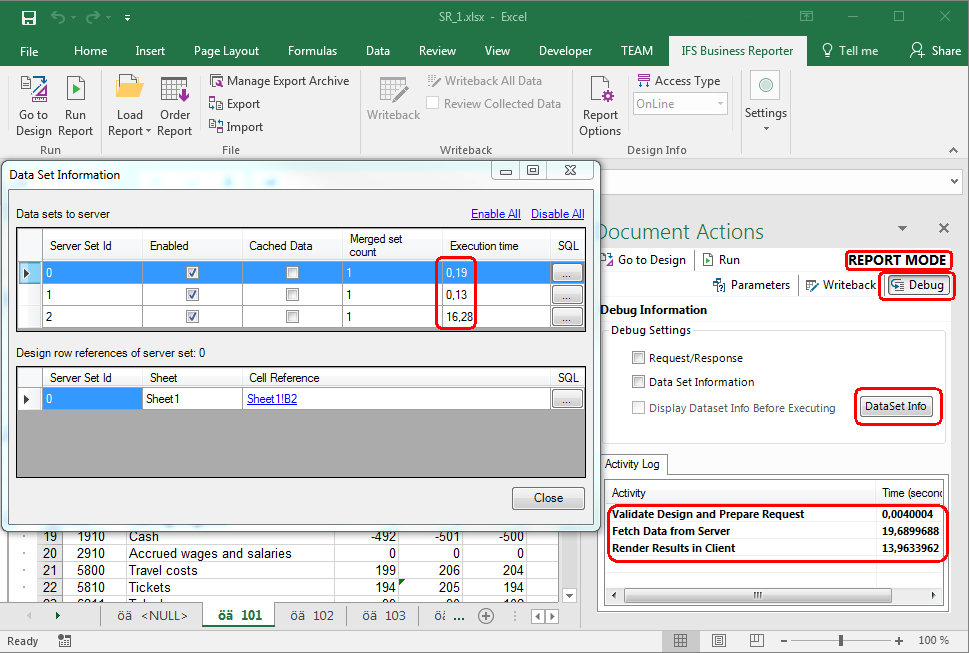Click zoom in plus button
Viewport: 969px width, 653px height.
click(x=899, y=641)
